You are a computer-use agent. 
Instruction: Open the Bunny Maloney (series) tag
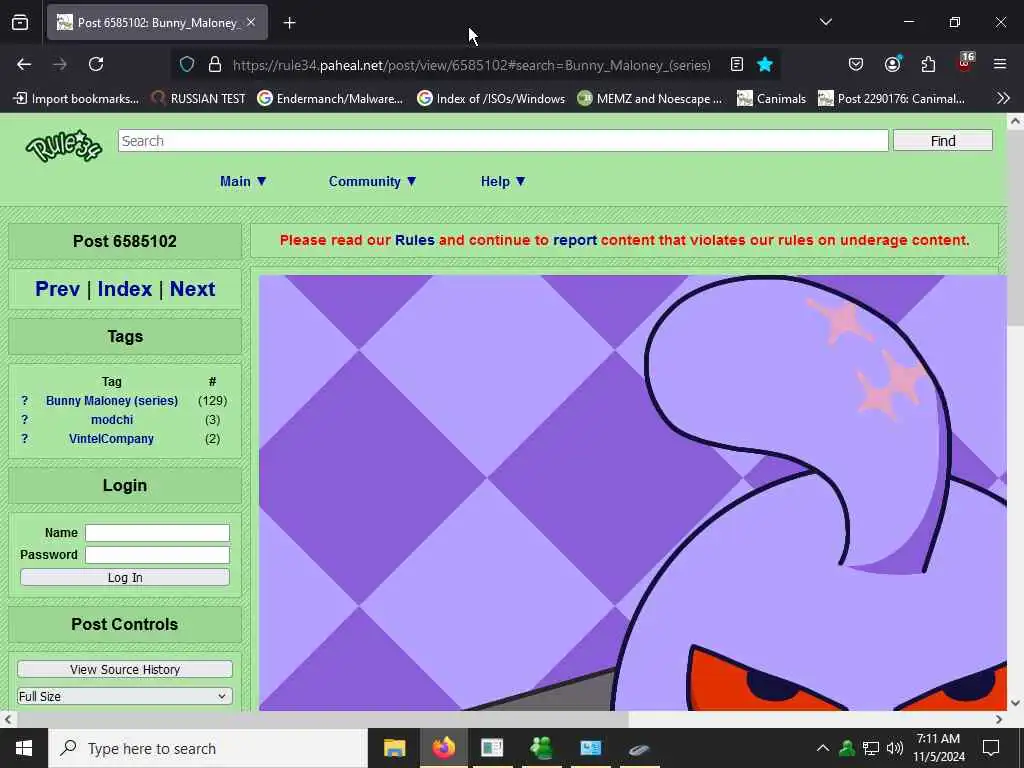click(112, 400)
